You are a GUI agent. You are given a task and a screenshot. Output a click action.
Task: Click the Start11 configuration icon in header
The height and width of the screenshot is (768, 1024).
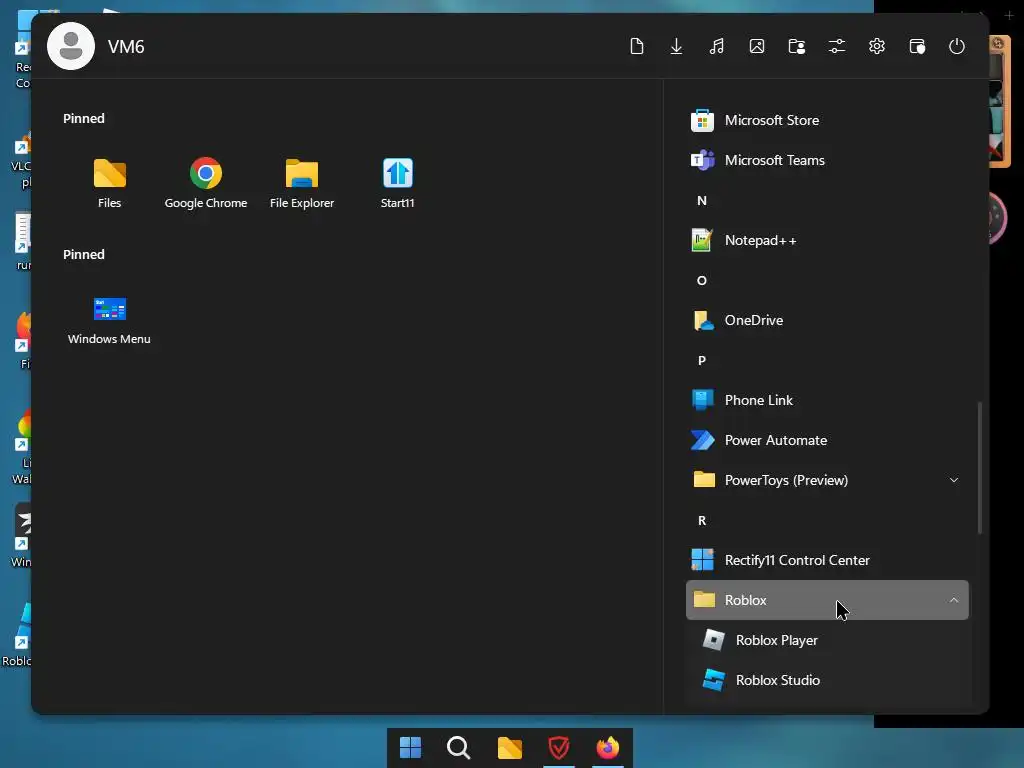[x=917, y=46]
